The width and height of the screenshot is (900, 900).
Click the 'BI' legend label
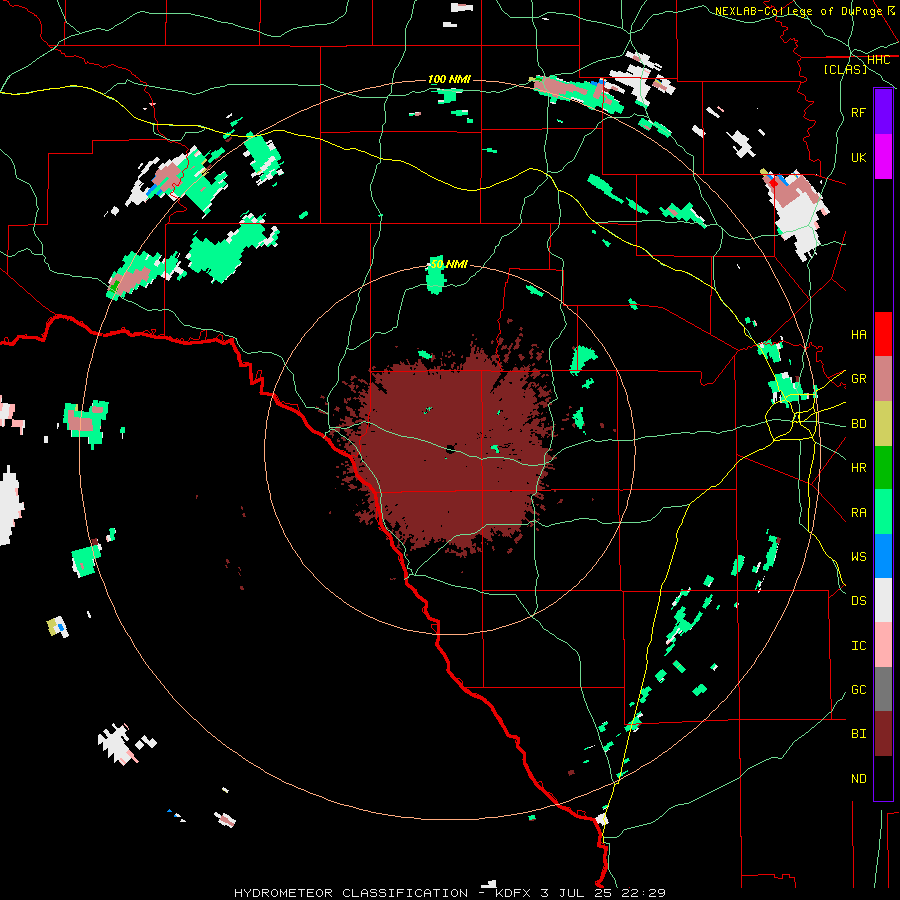pos(858,734)
